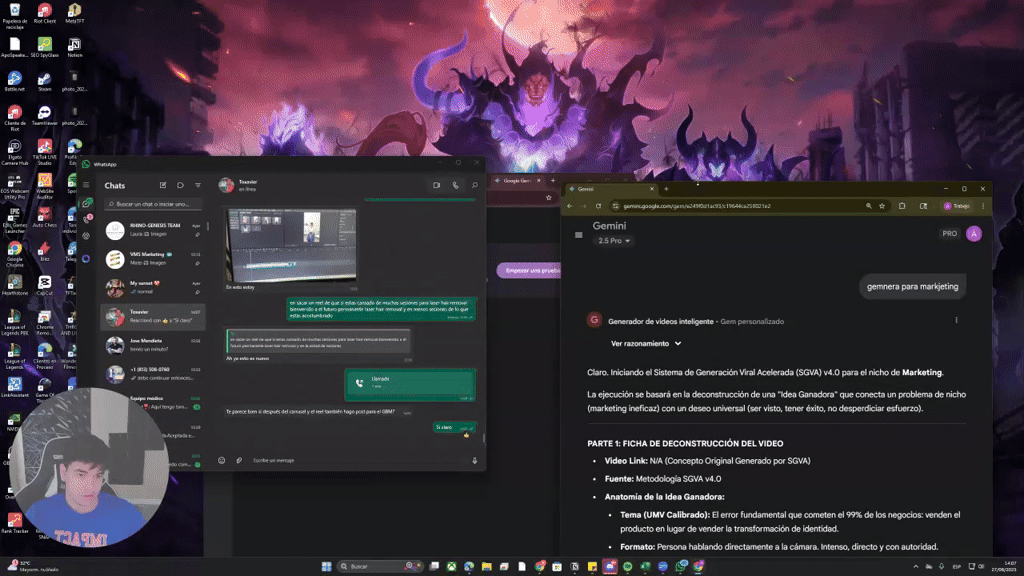Open the Gemini response three-dot options
1024x576 pixels.
956,320
